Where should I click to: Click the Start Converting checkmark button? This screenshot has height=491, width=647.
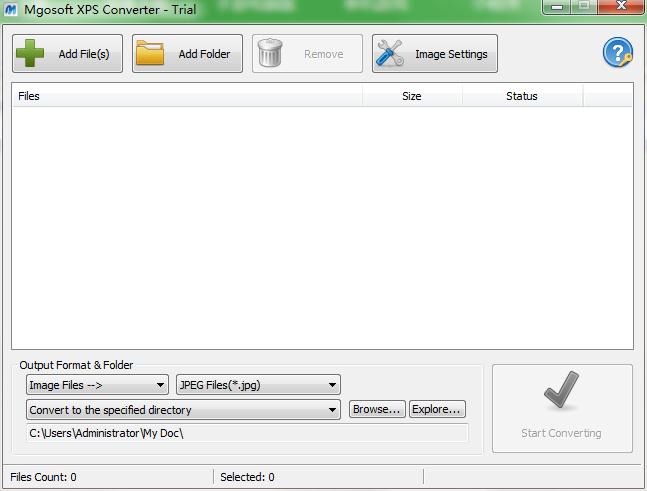562,408
